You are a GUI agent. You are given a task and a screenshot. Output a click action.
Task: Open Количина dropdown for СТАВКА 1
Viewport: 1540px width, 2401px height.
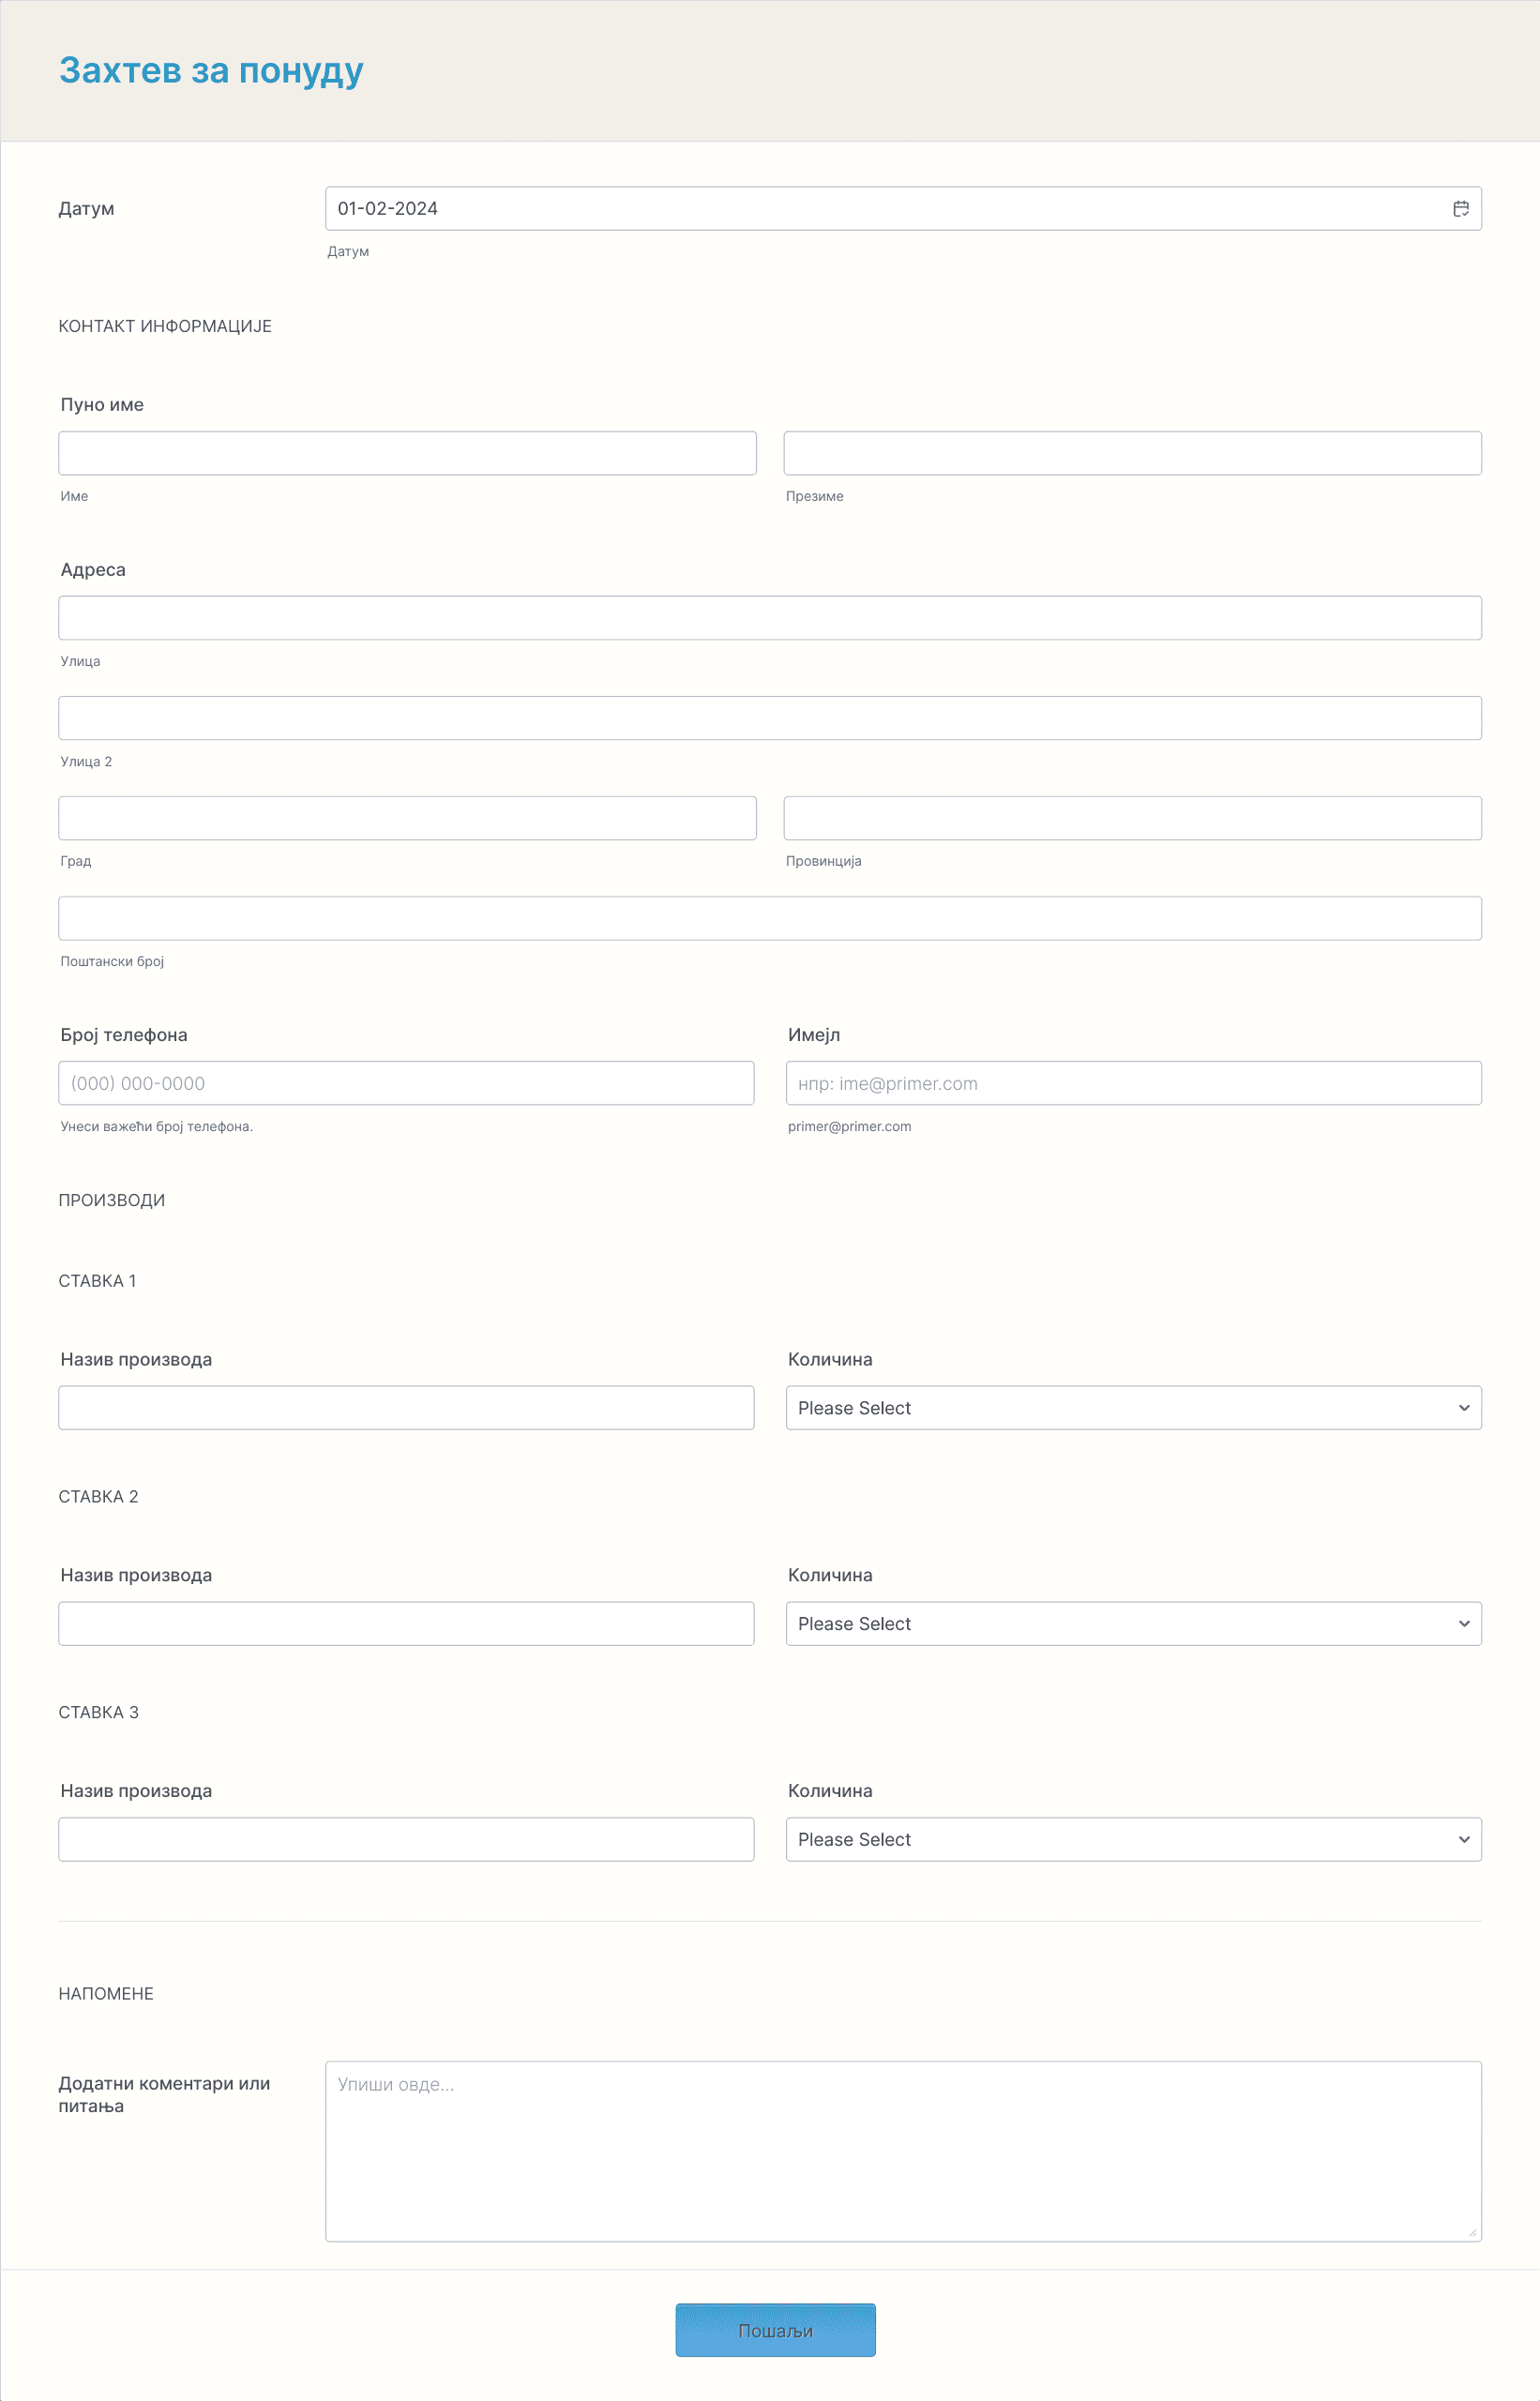pyautogui.click(x=1133, y=1408)
